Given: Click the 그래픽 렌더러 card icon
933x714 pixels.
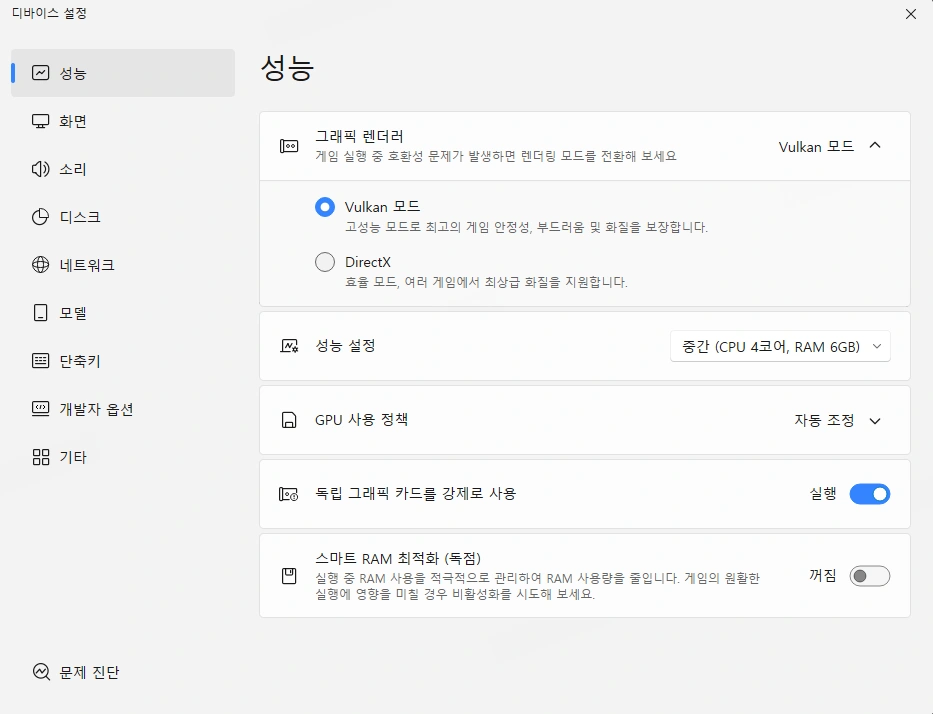Looking at the screenshot, I should point(289,146).
